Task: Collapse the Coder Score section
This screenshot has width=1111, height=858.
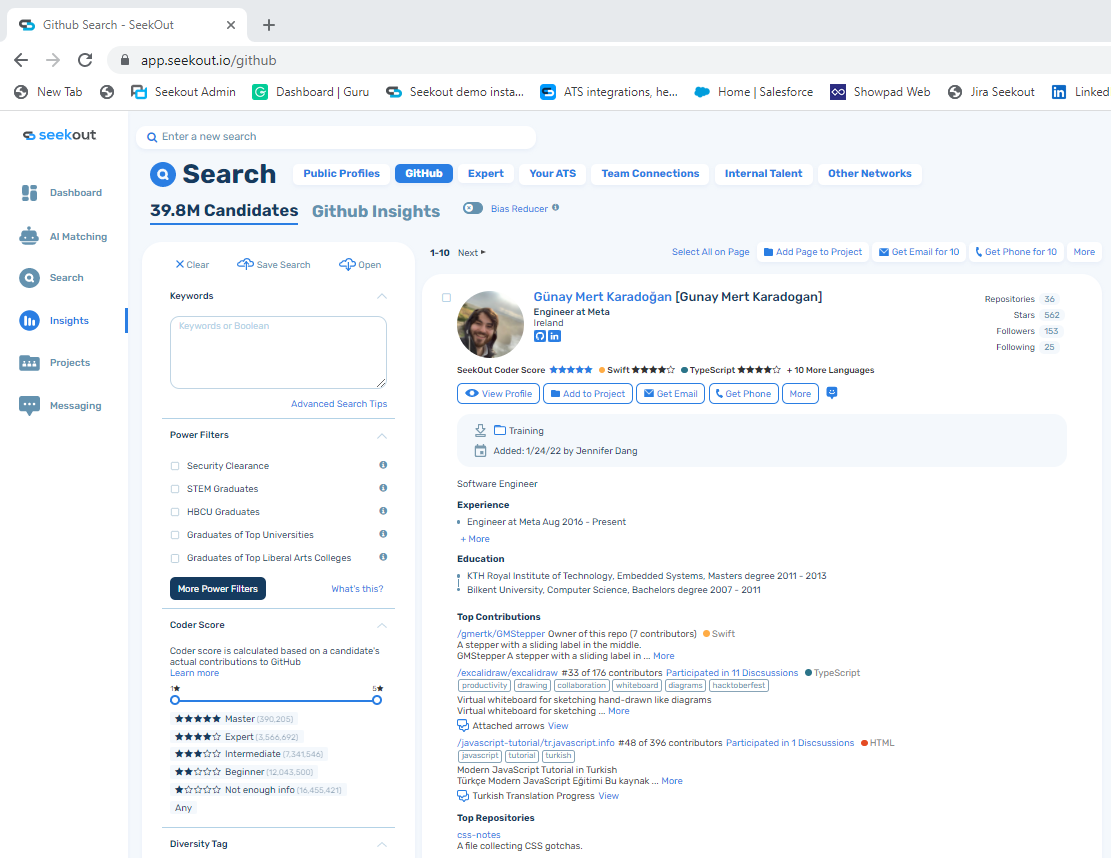Action: coord(381,626)
